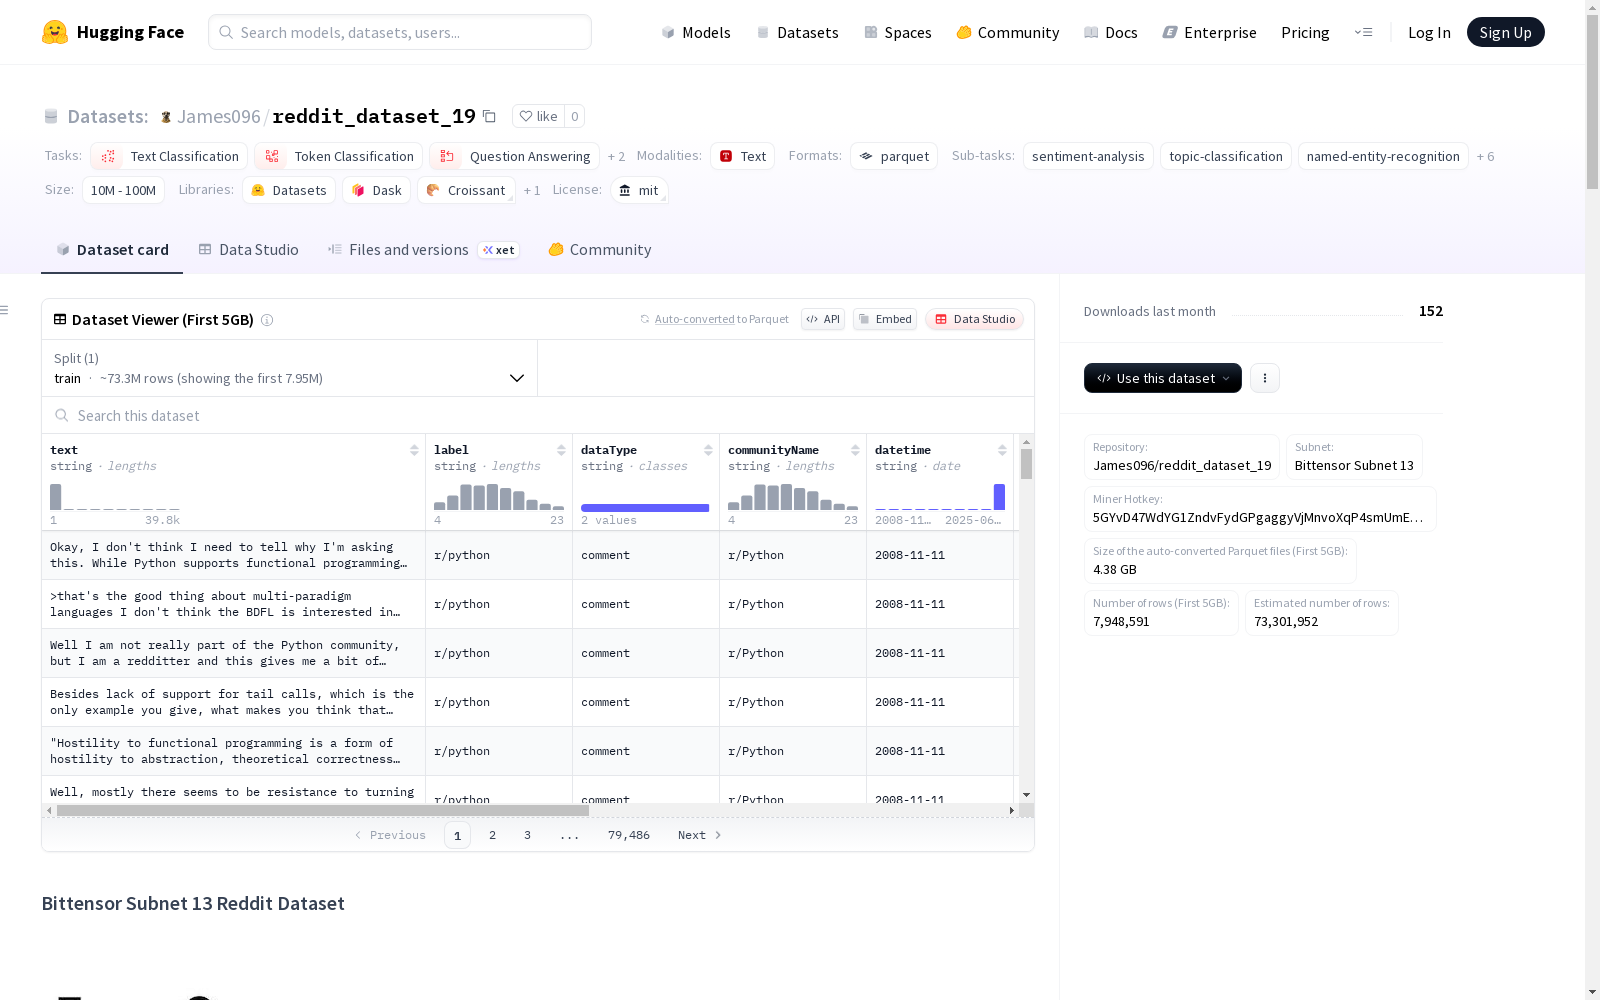Expand the +2 additional tasks
This screenshot has height=1000, width=1600.
(x=616, y=156)
